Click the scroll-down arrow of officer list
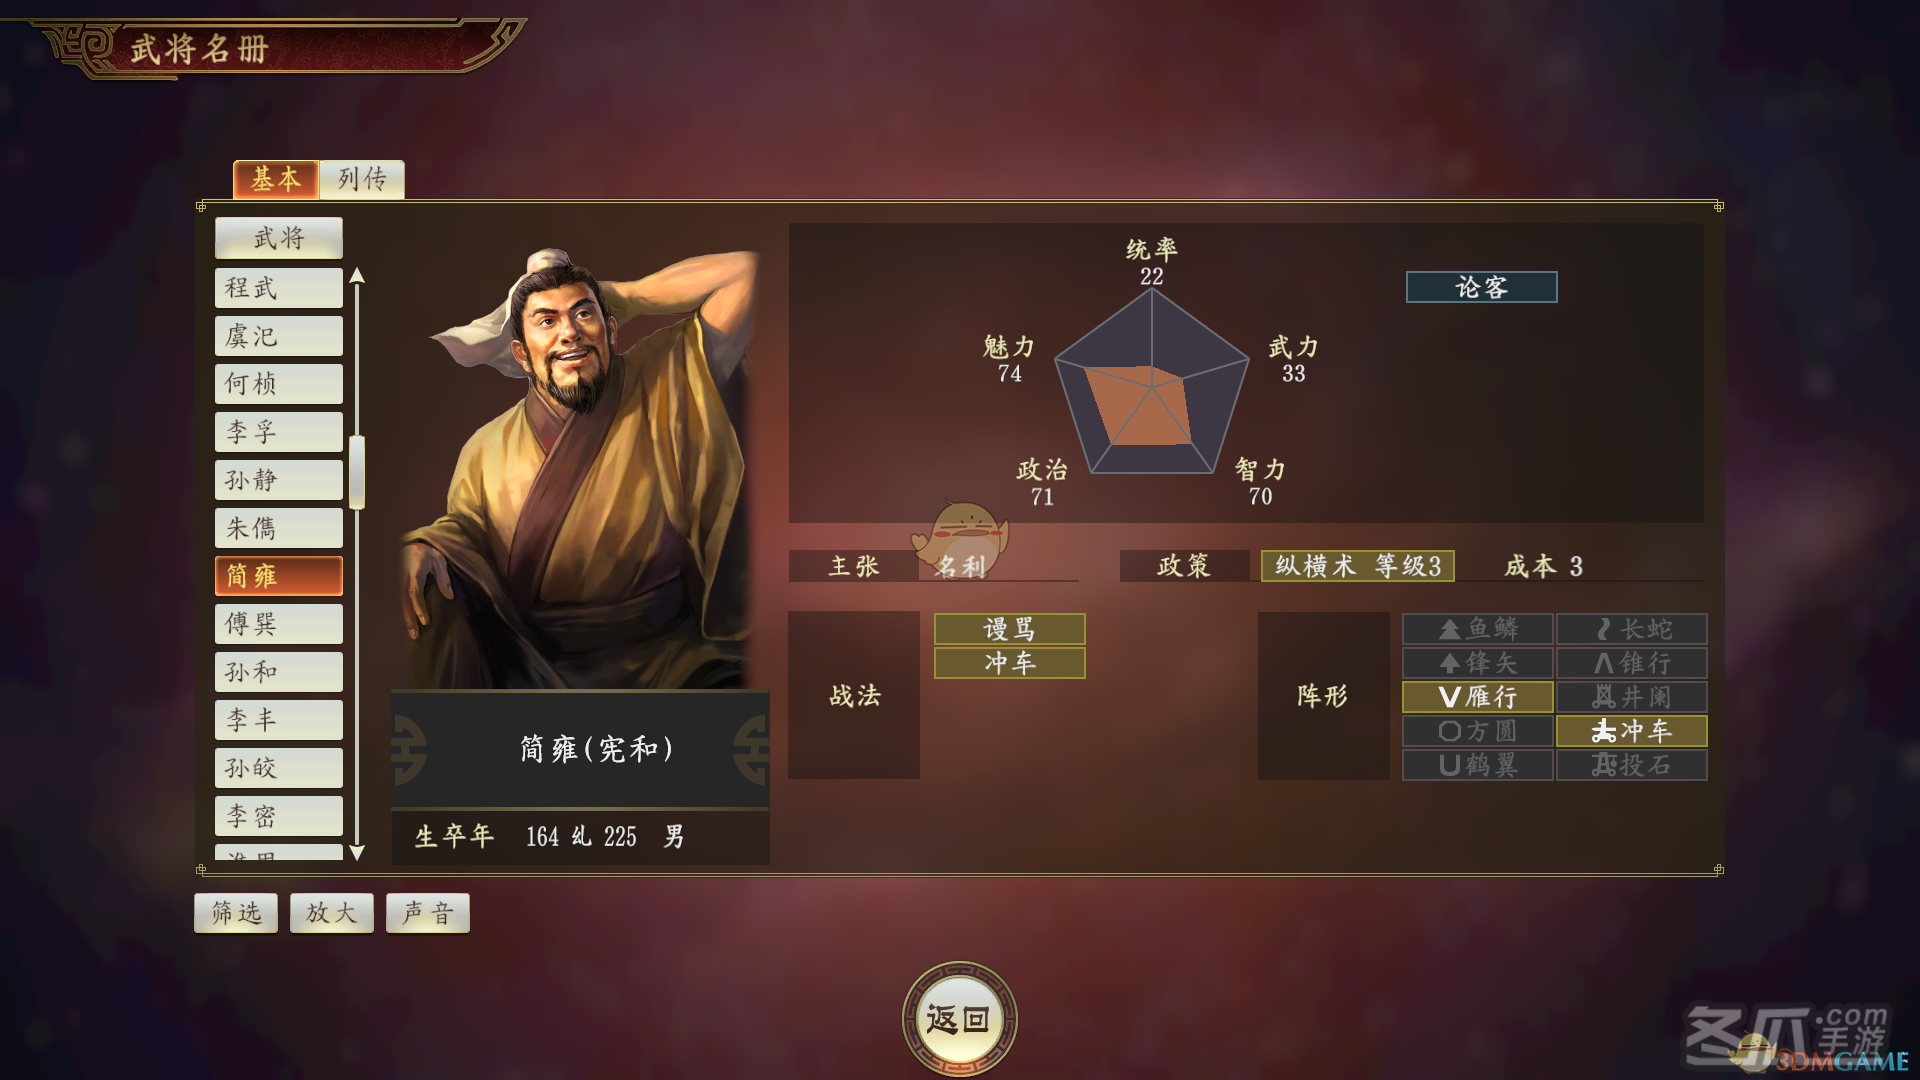This screenshot has width=1920, height=1080. point(357,853)
